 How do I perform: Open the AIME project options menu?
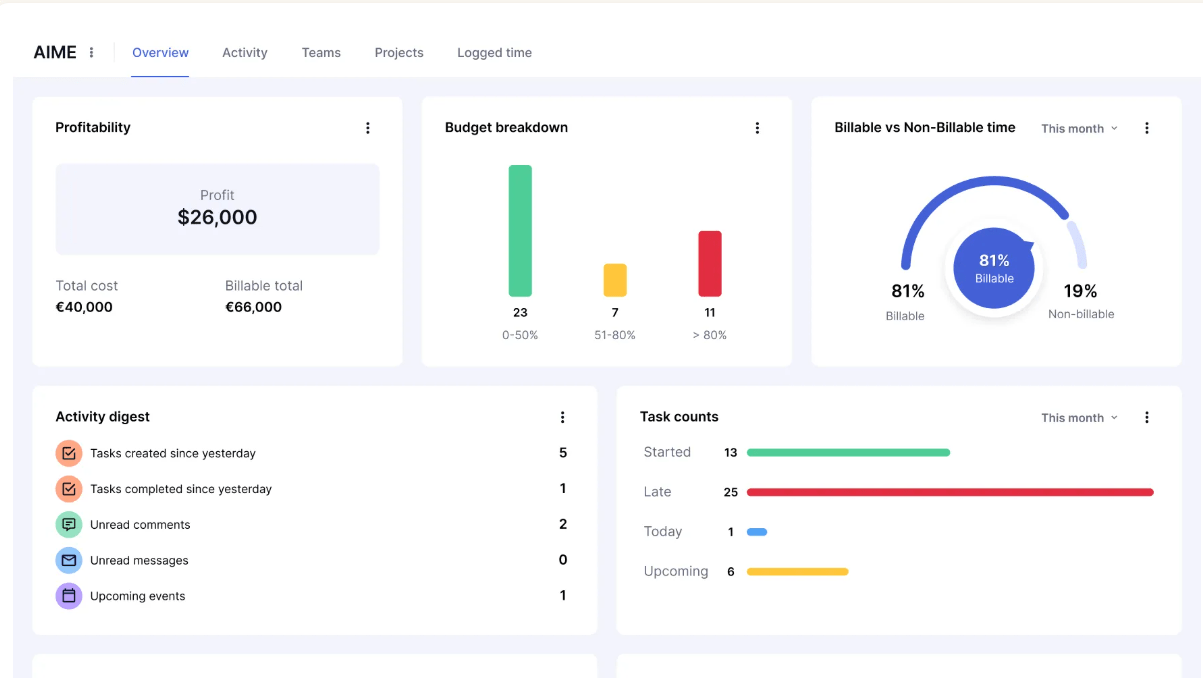pos(92,53)
